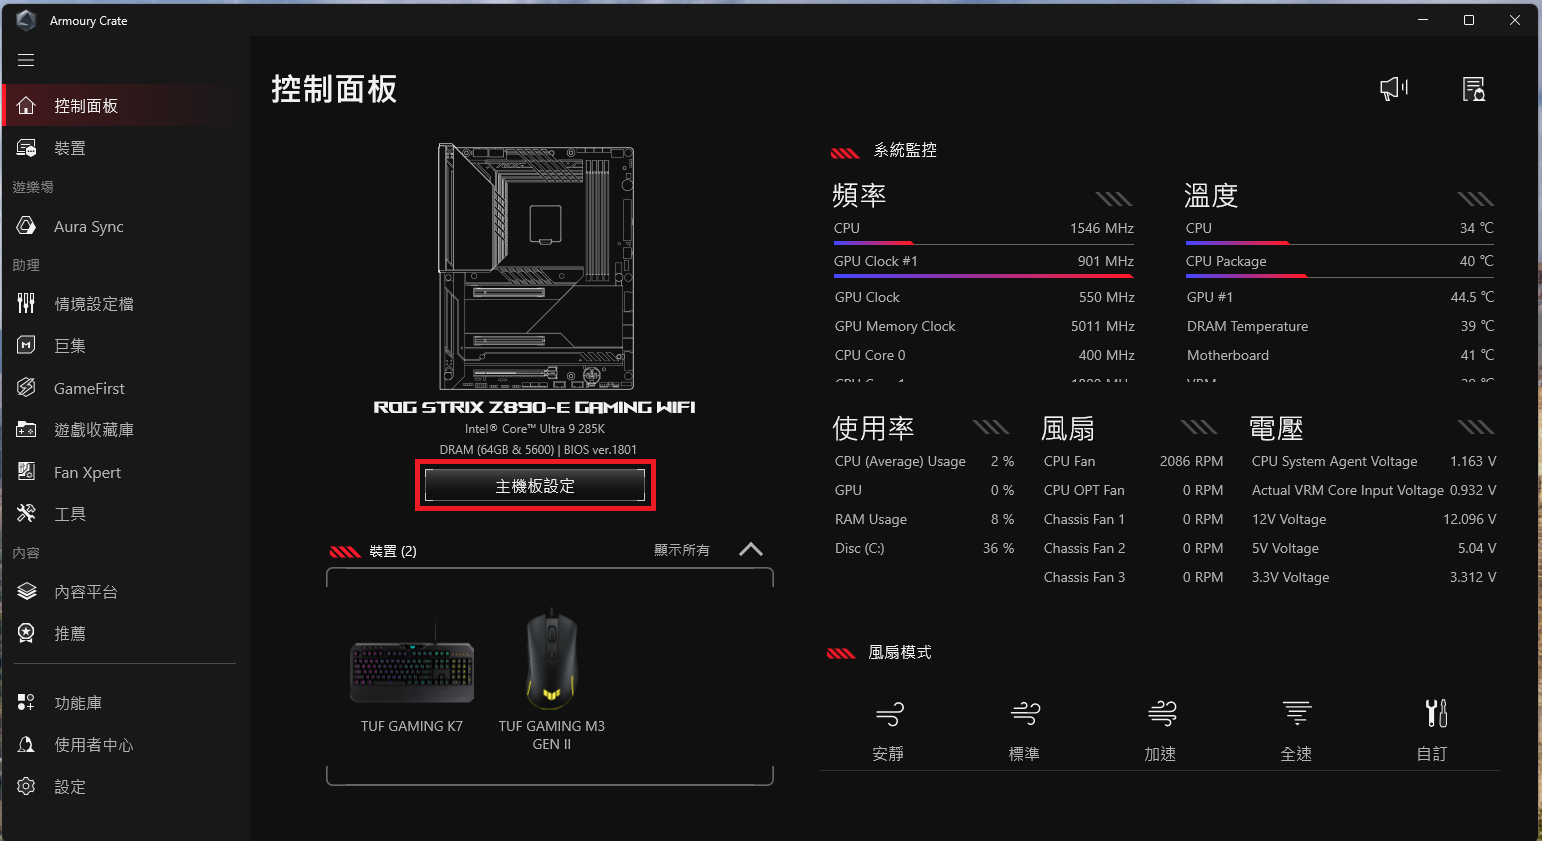Expand the 溫度 temperature panel
Viewport: 1542px width, 841px height.
[1476, 198]
